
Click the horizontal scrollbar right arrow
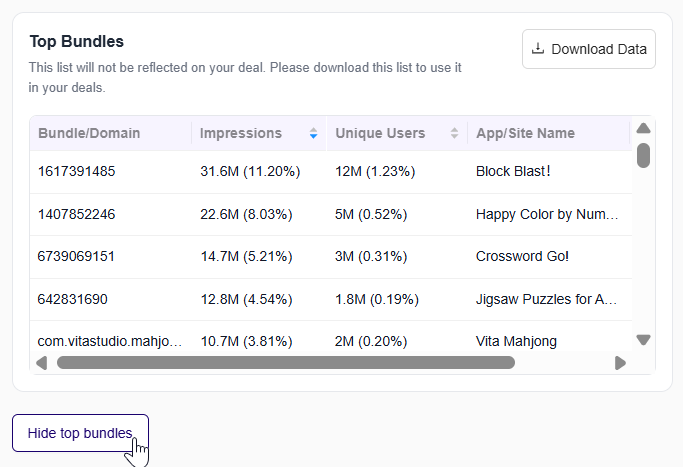coord(620,363)
